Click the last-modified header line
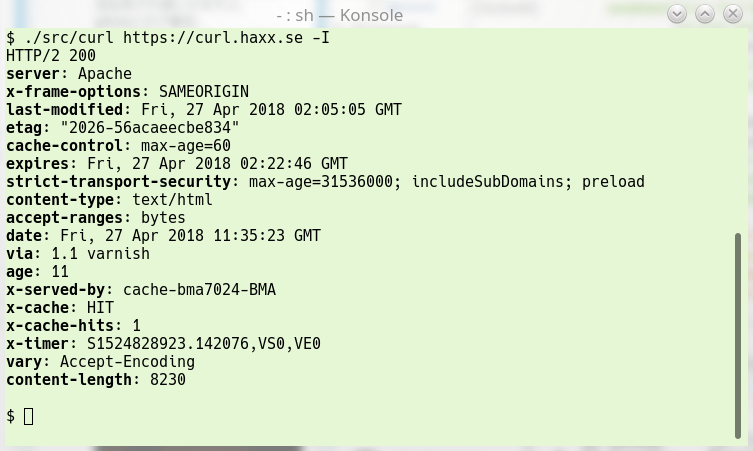Viewport: 753px width, 451px height. (204, 110)
